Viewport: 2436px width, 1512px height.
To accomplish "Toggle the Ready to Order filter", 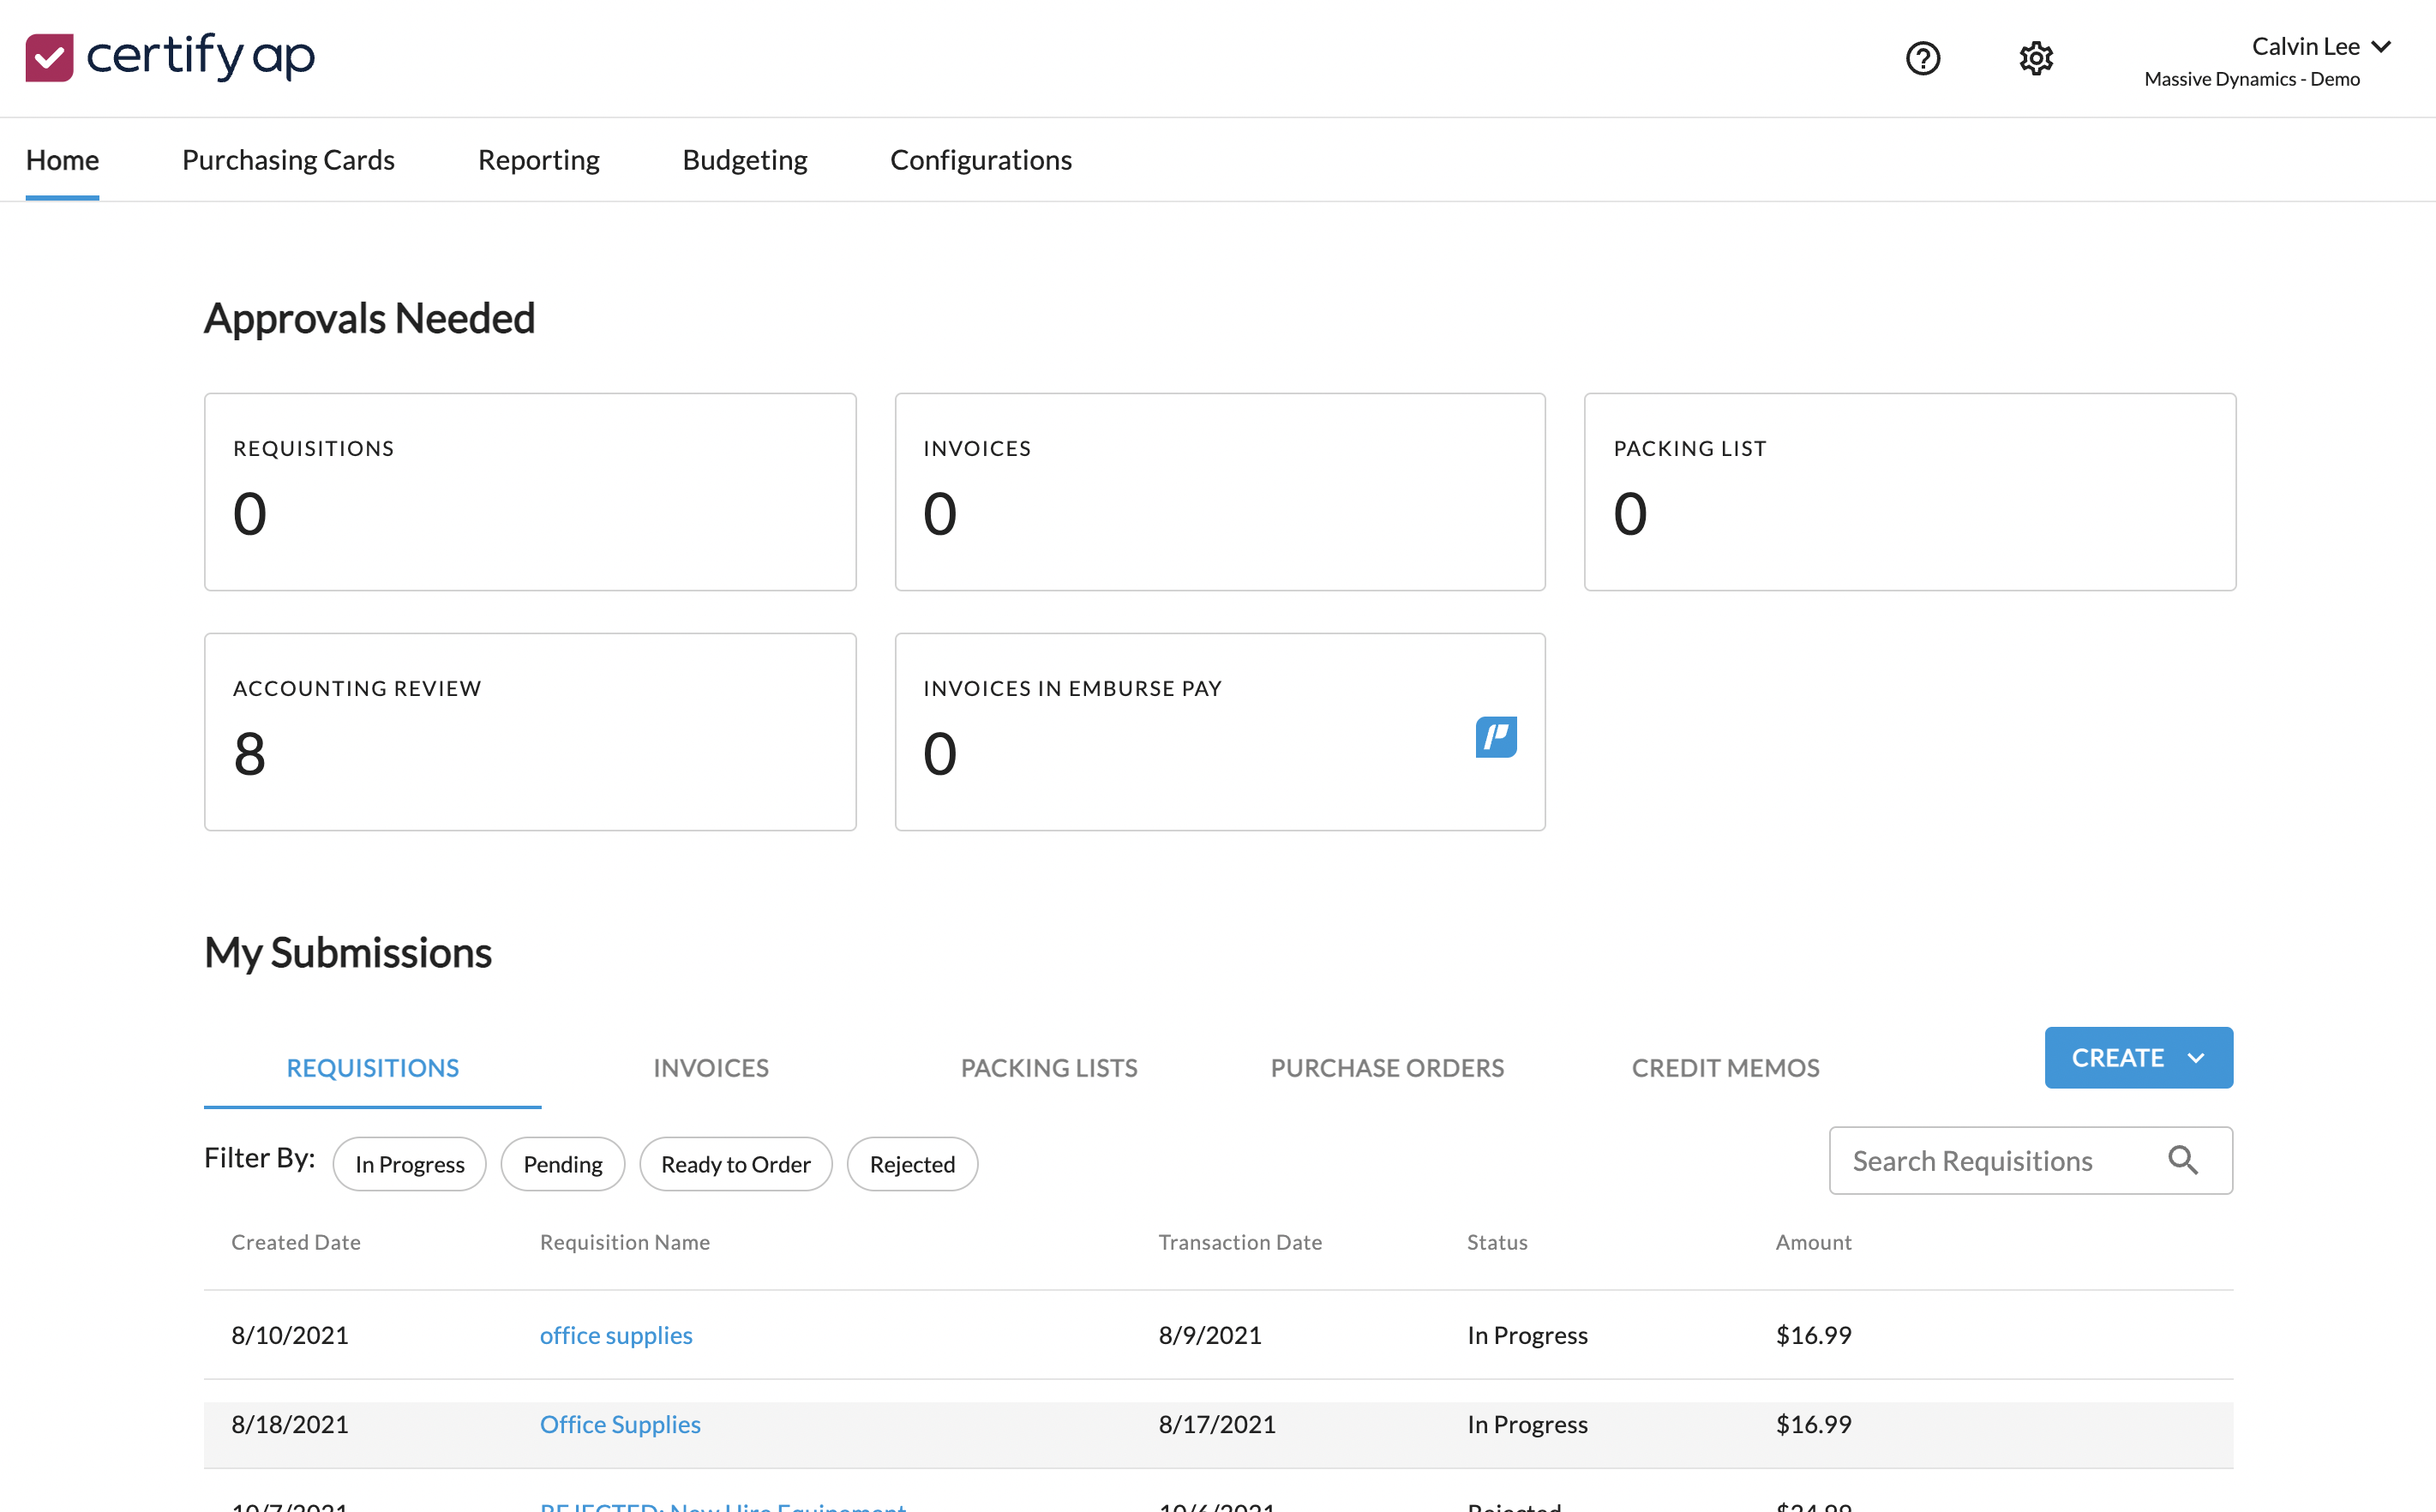I will [x=735, y=1164].
